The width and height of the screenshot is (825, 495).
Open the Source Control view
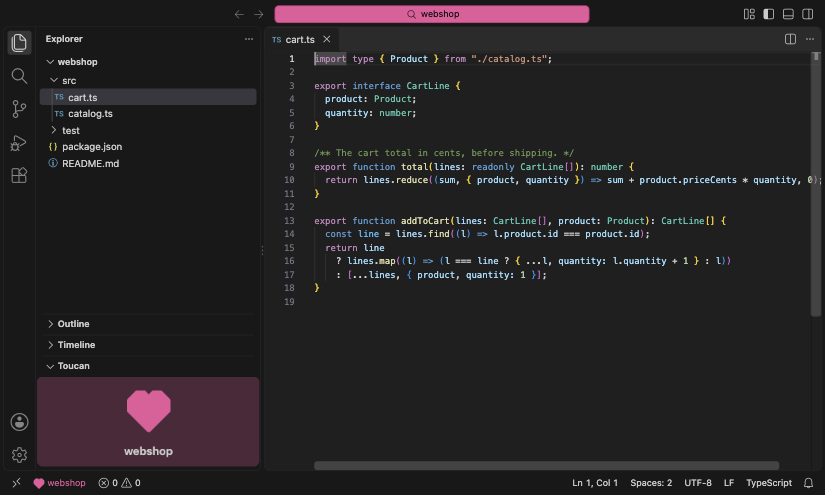click(x=19, y=109)
